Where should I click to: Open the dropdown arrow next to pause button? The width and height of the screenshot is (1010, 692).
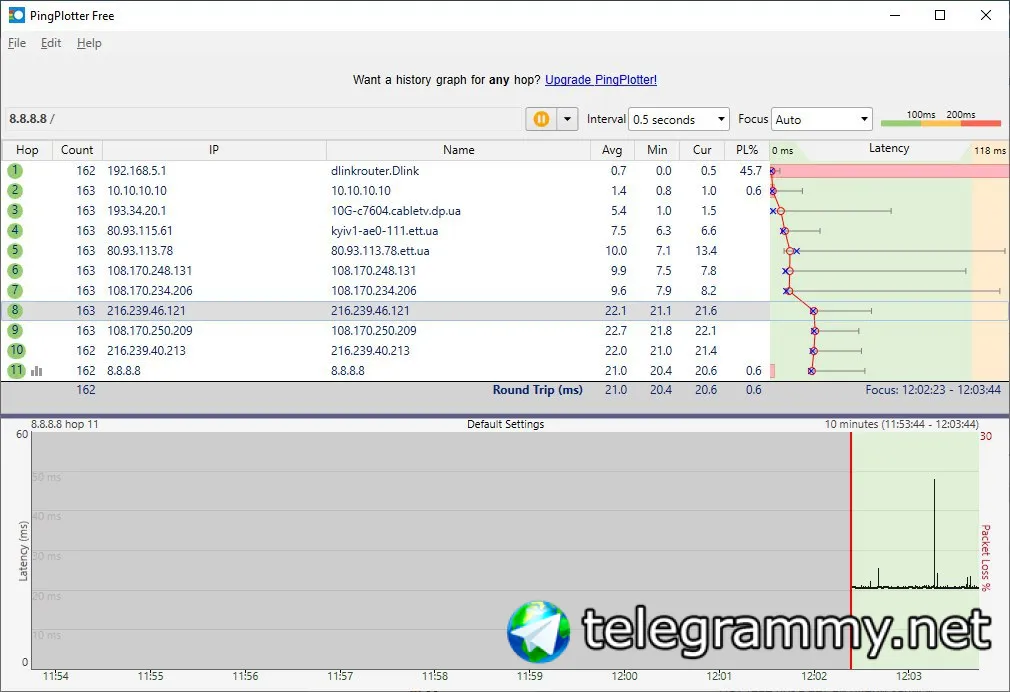point(567,119)
